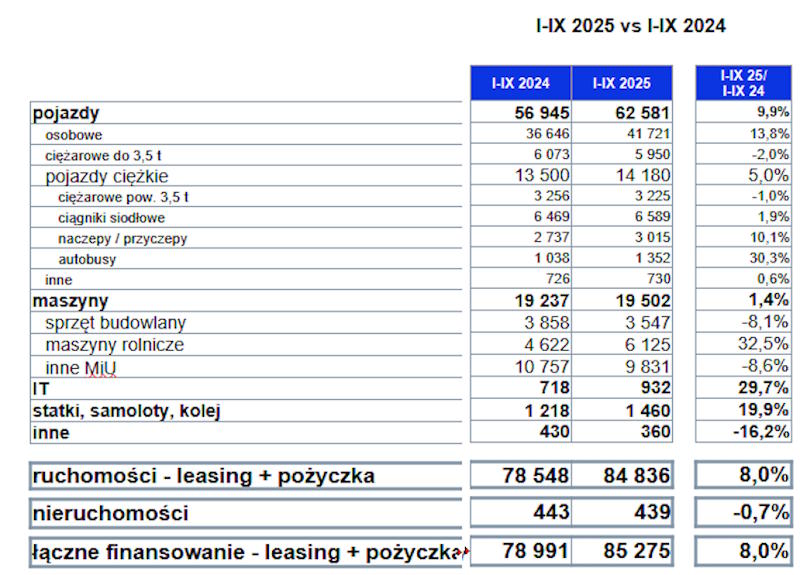This screenshot has height=575, width=800.
Task: Select the ciągniki siodłowe row label
Action: coord(112,217)
